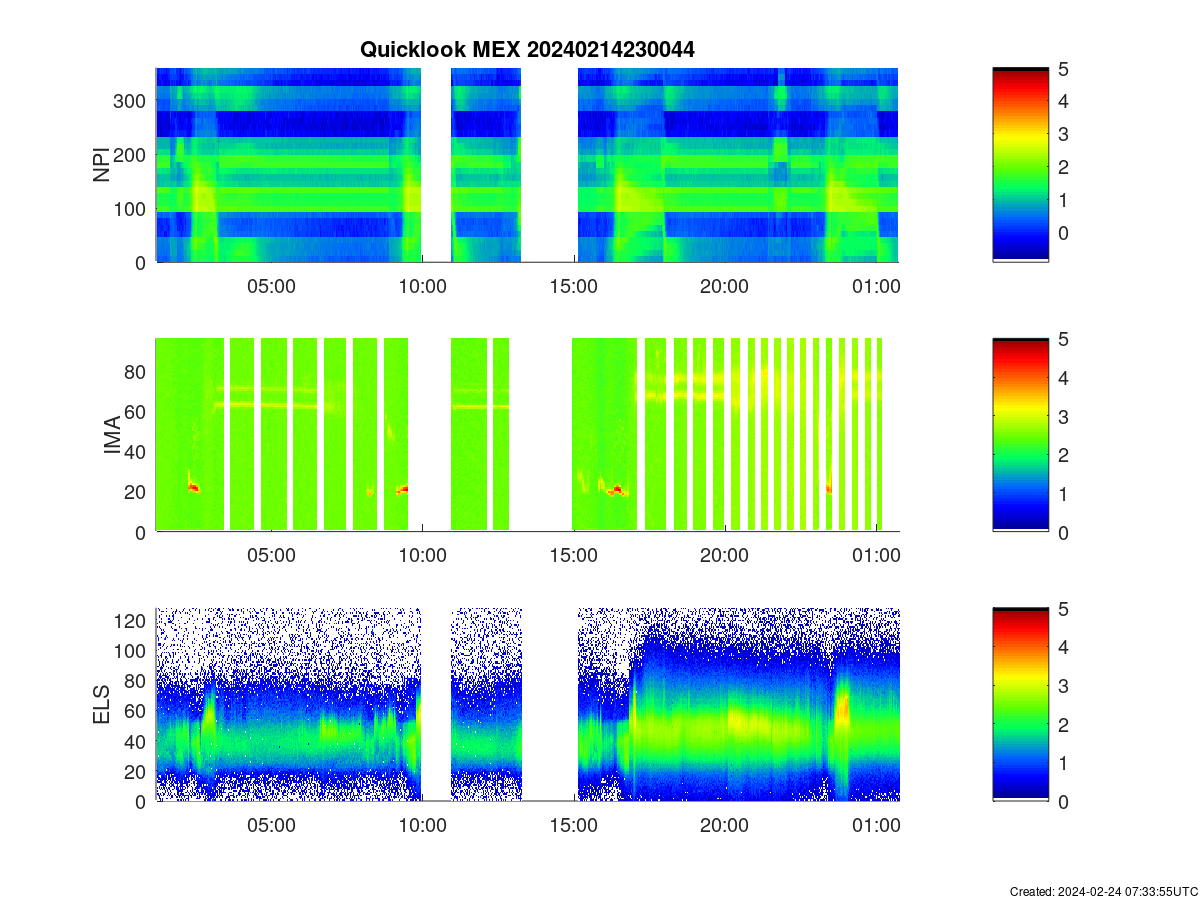Image resolution: width=1200 pixels, height=900 pixels.
Task: Click the 40 tick on IMA axis
Action: (x=136, y=451)
